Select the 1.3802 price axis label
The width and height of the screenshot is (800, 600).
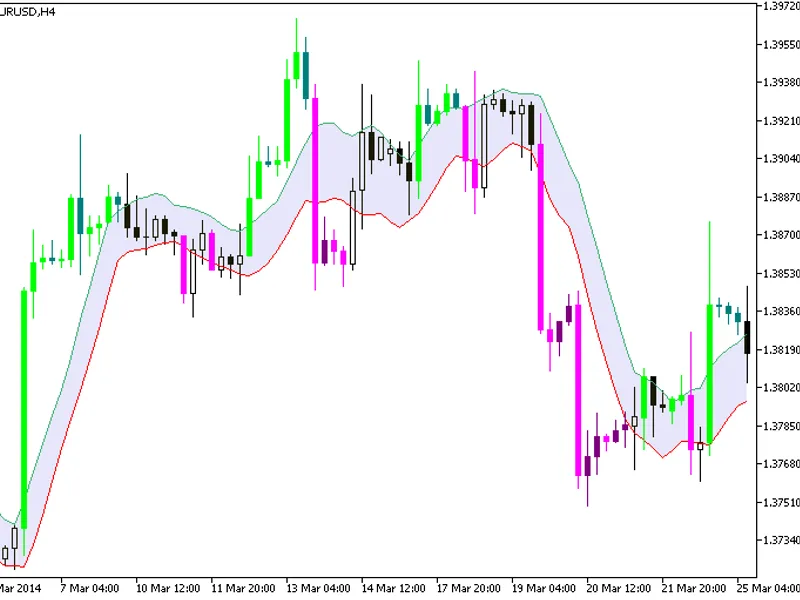pyautogui.click(x=781, y=388)
